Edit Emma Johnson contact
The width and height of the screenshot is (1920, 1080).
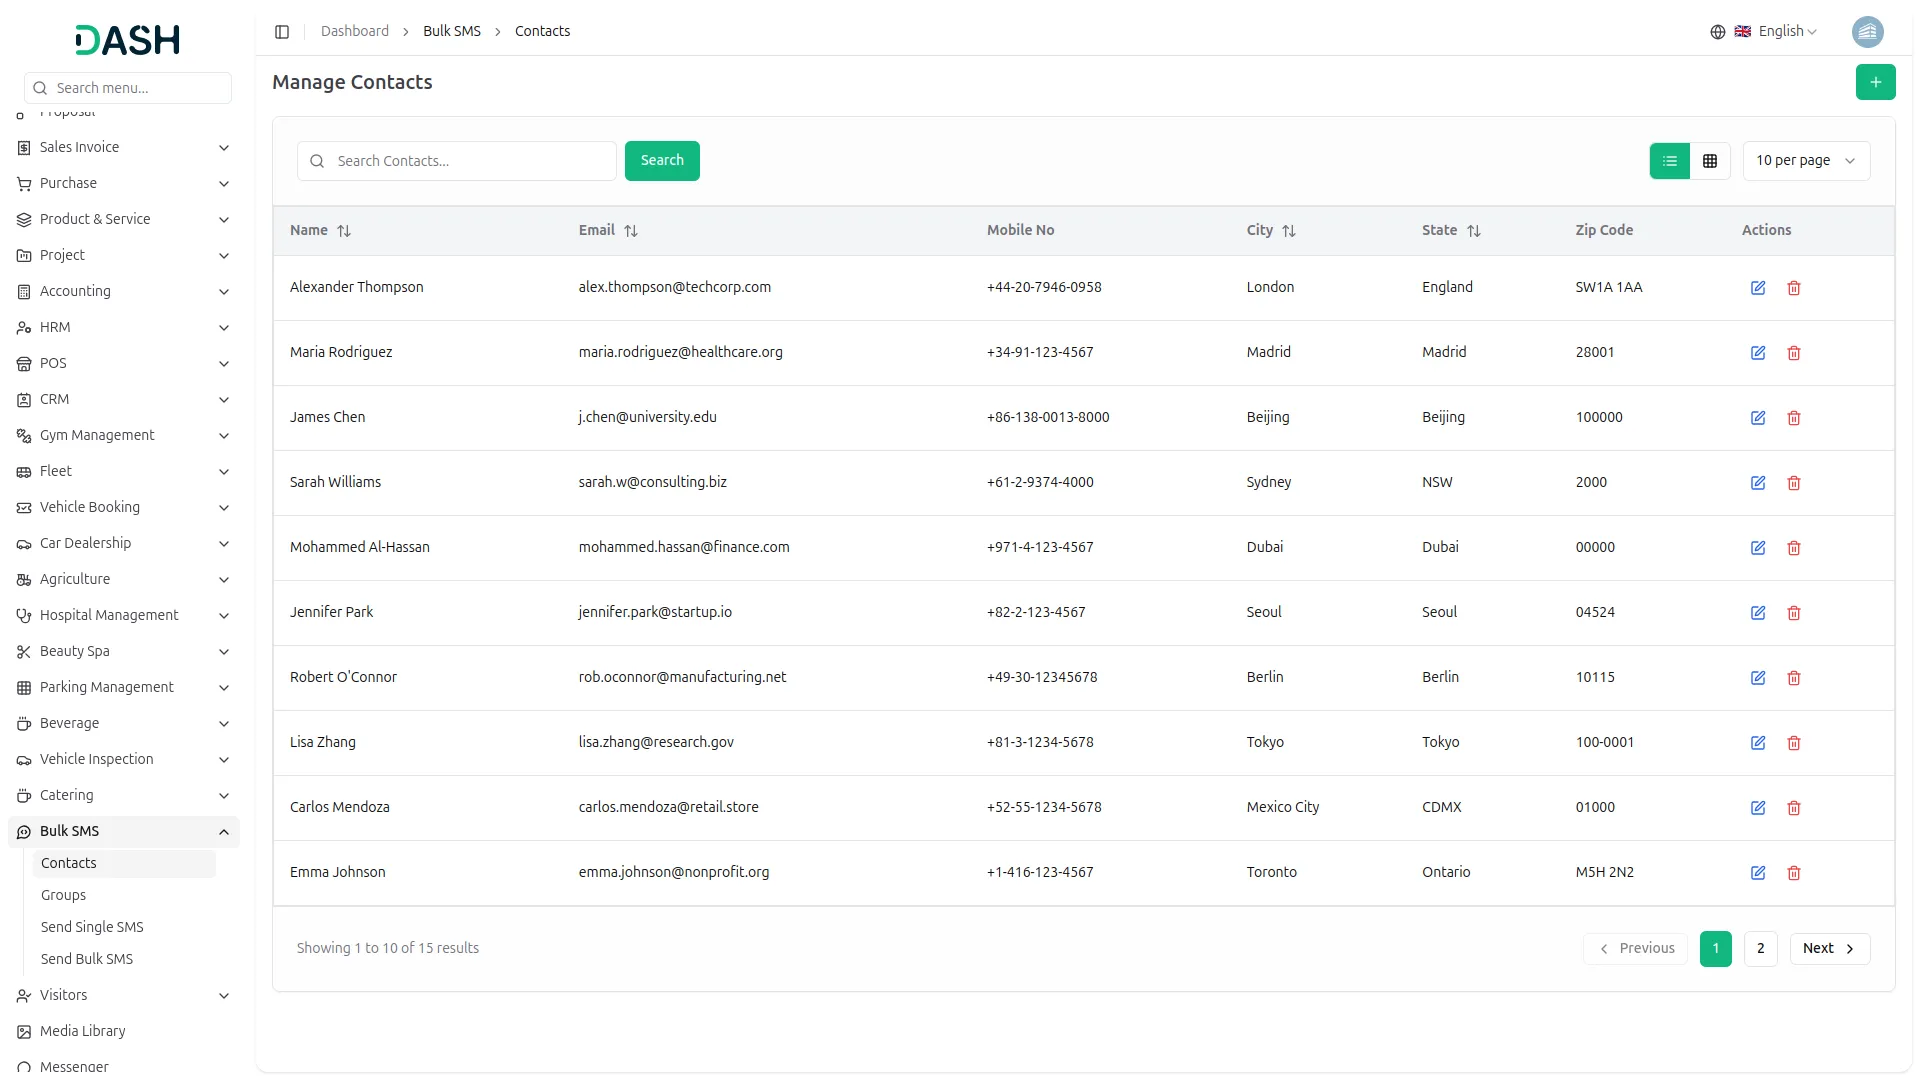click(x=1758, y=873)
